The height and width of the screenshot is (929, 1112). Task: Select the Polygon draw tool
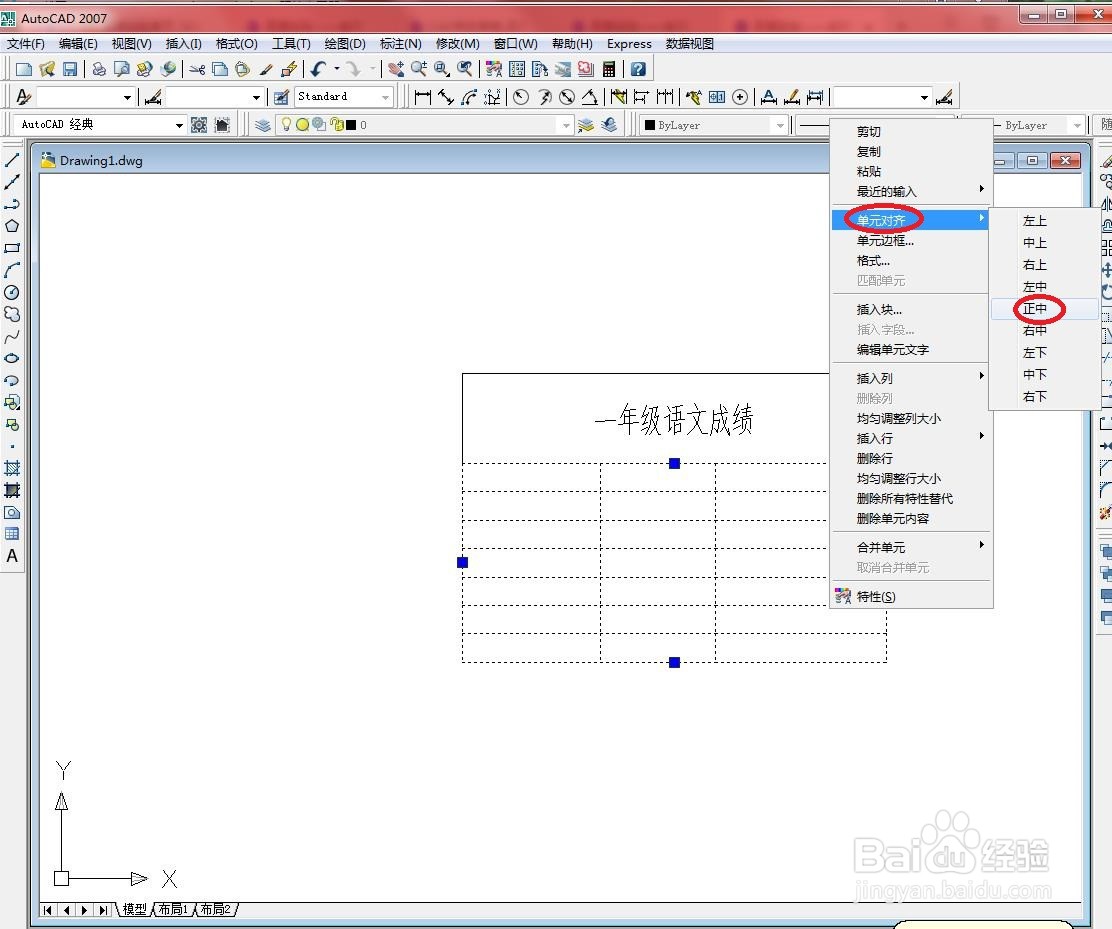12,226
